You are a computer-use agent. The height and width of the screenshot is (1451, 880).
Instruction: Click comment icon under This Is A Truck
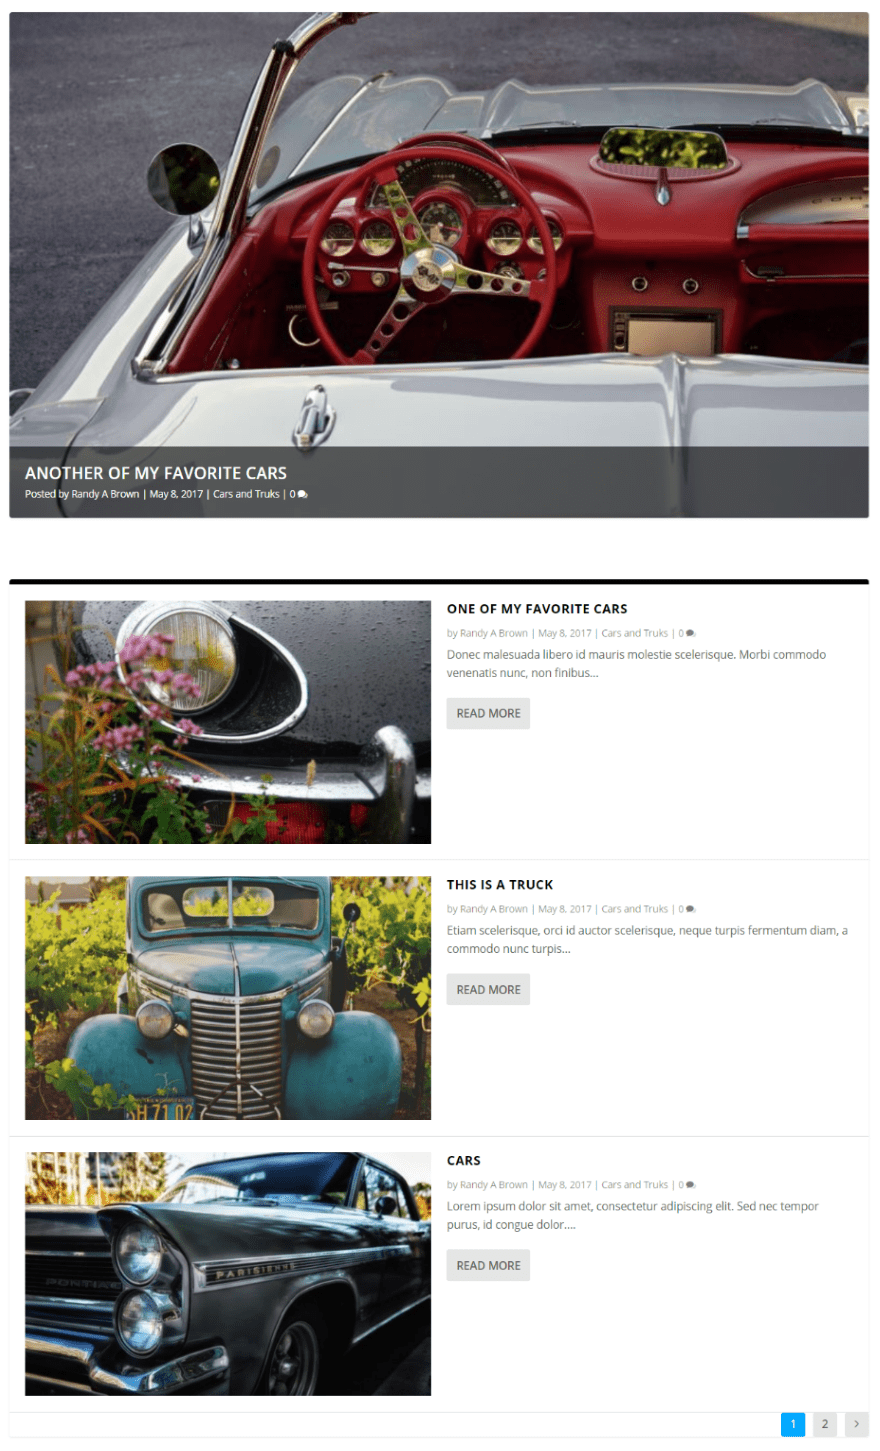pyautogui.click(x=690, y=909)
